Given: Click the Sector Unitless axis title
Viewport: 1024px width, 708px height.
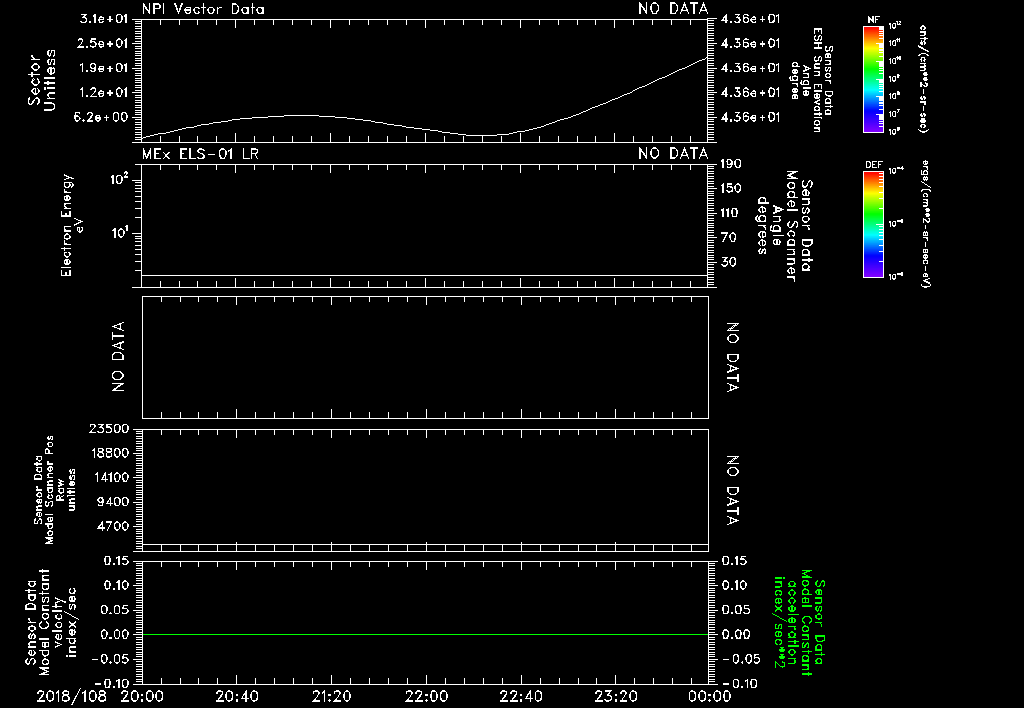Looking at the screenshot, I should [x=42, y=80].
